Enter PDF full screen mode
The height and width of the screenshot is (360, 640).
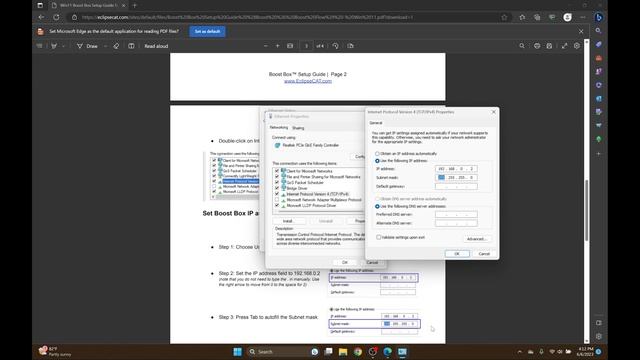[x=564, y=46]
